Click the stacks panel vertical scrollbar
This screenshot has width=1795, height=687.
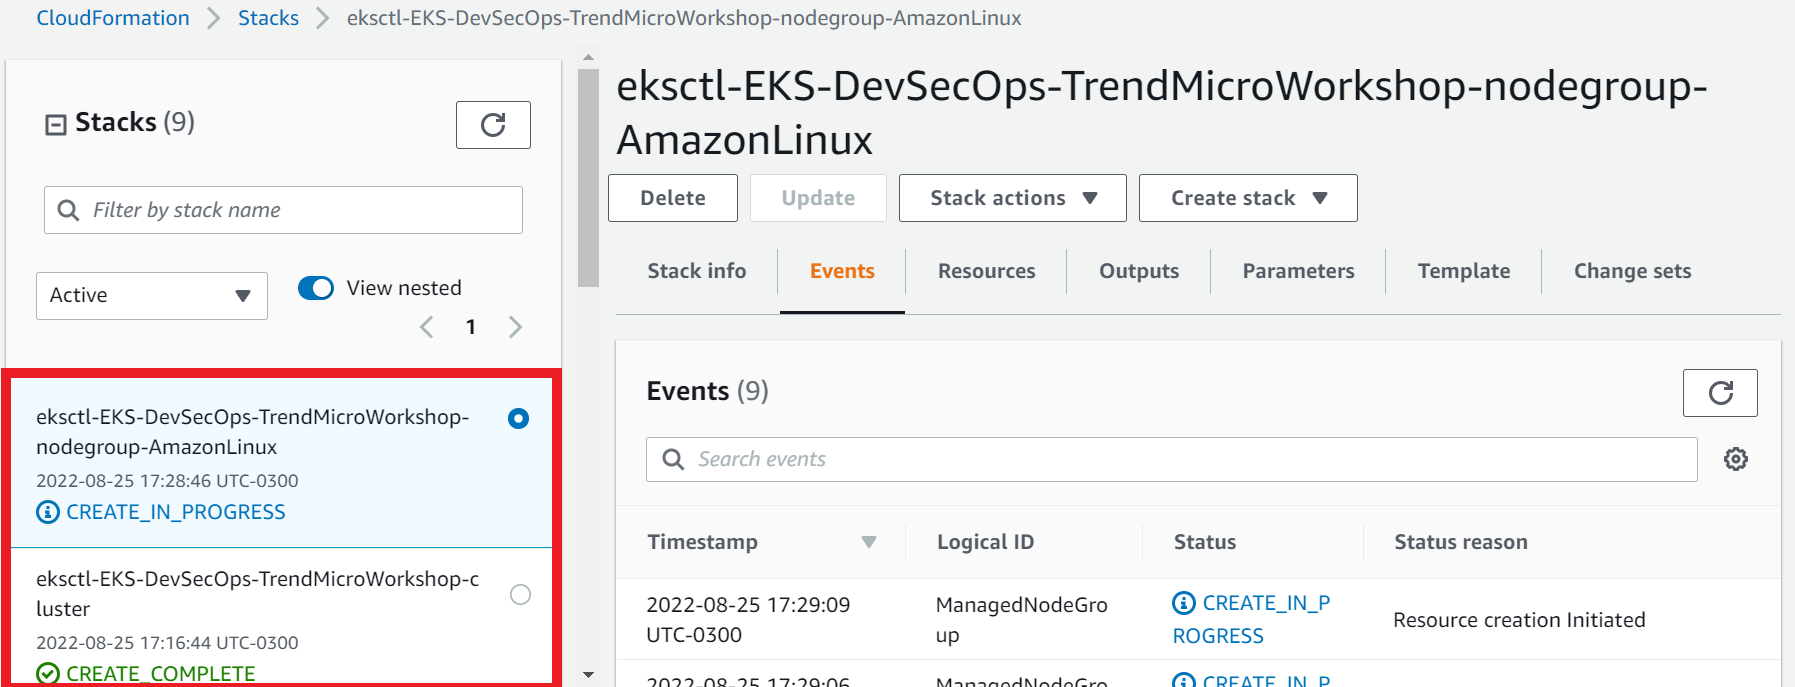tap(588, 178)
